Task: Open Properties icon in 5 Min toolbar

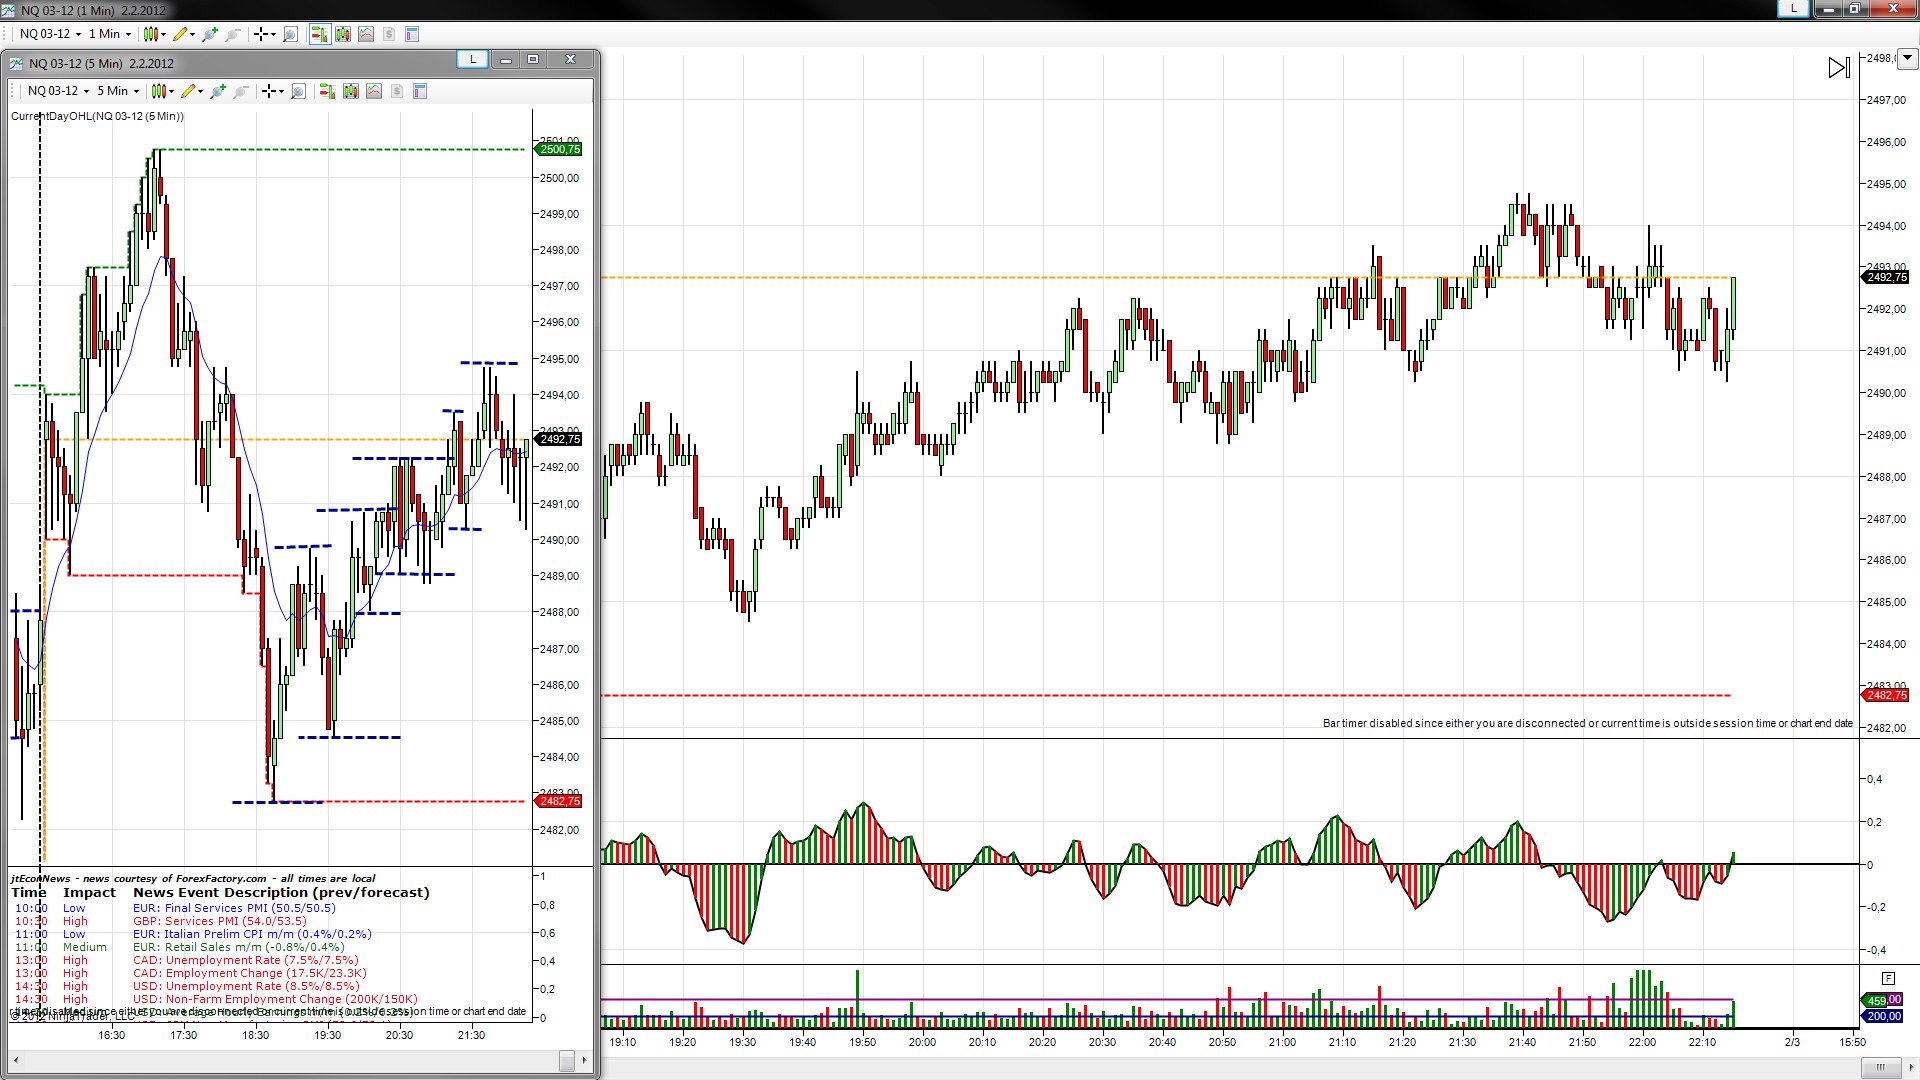Action: 420,91
